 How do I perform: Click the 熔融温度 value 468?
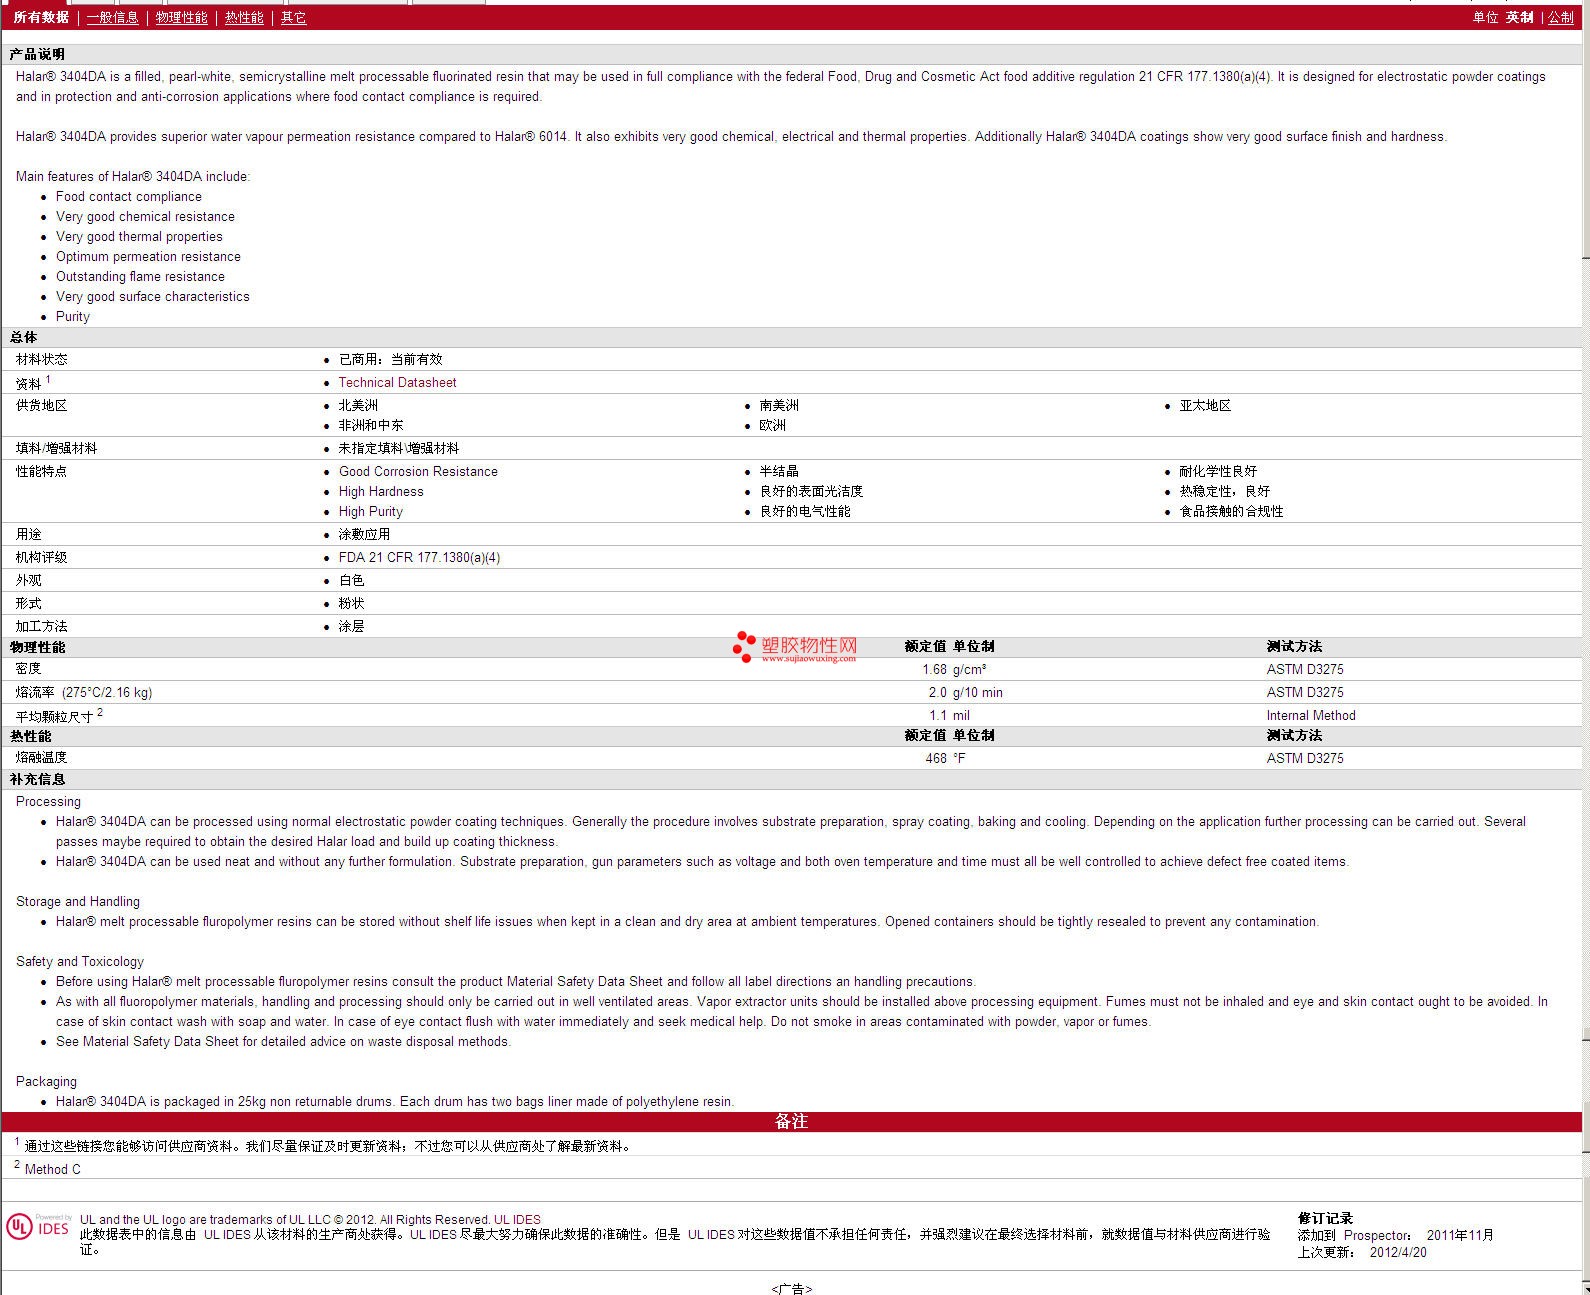click(935, 758)
